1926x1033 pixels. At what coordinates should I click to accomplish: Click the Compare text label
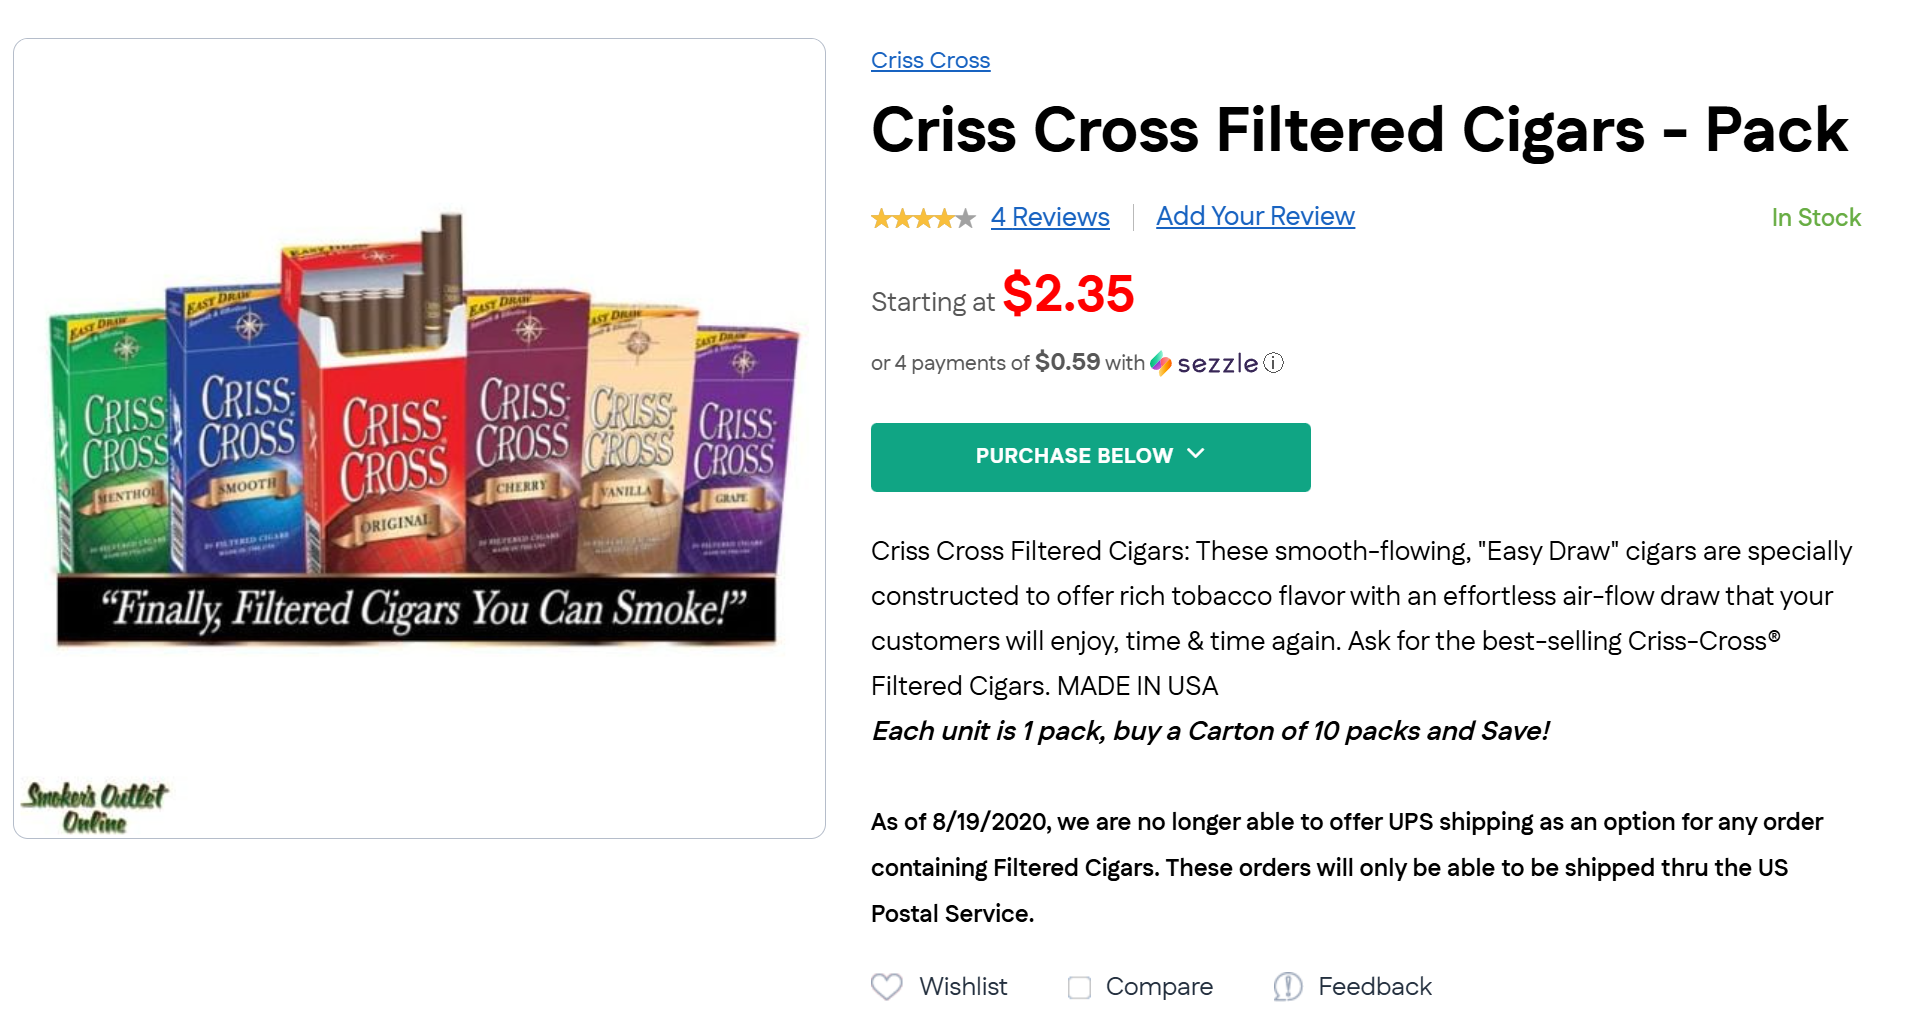point(1159,987)
